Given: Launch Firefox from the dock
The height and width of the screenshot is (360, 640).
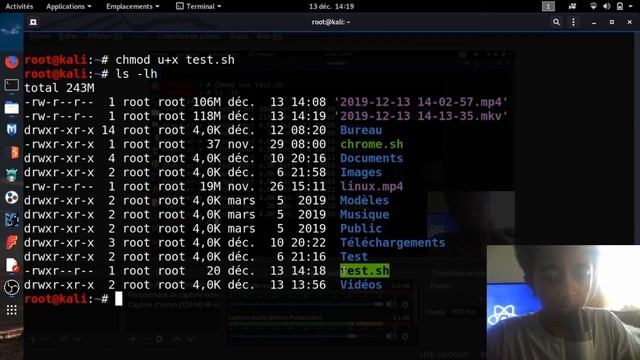Looking at the screenshot, I should click(x=11, y=62).
